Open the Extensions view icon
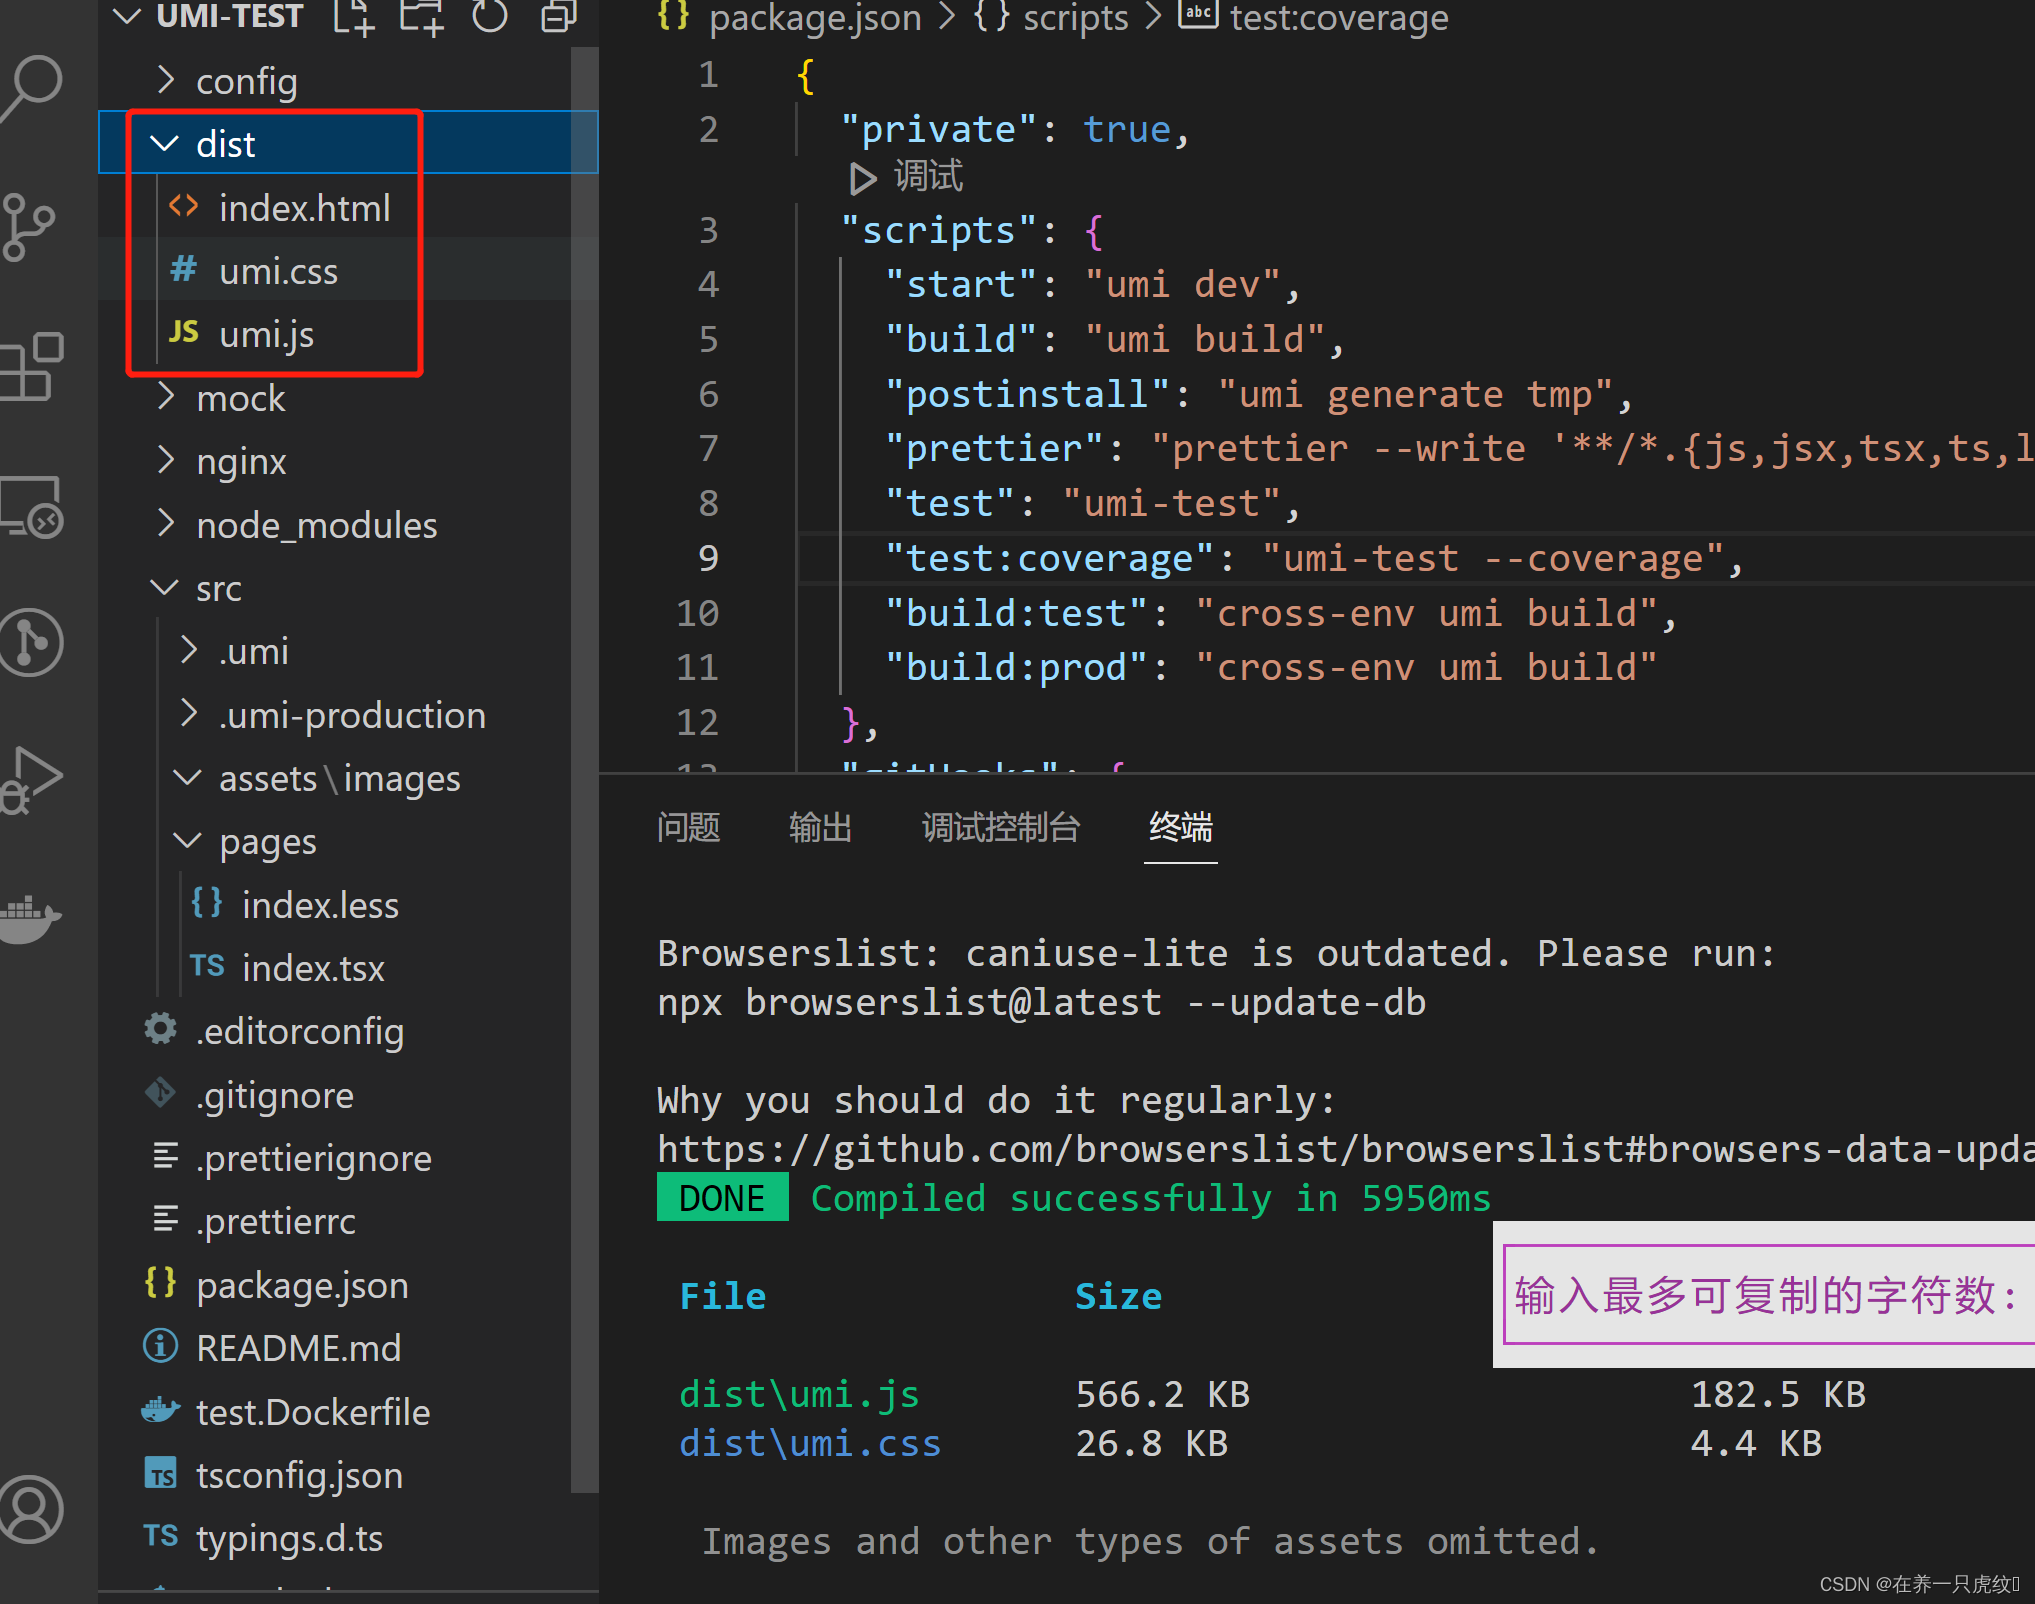Screen dimensions: 2035x1604 [x=32, y=366]
